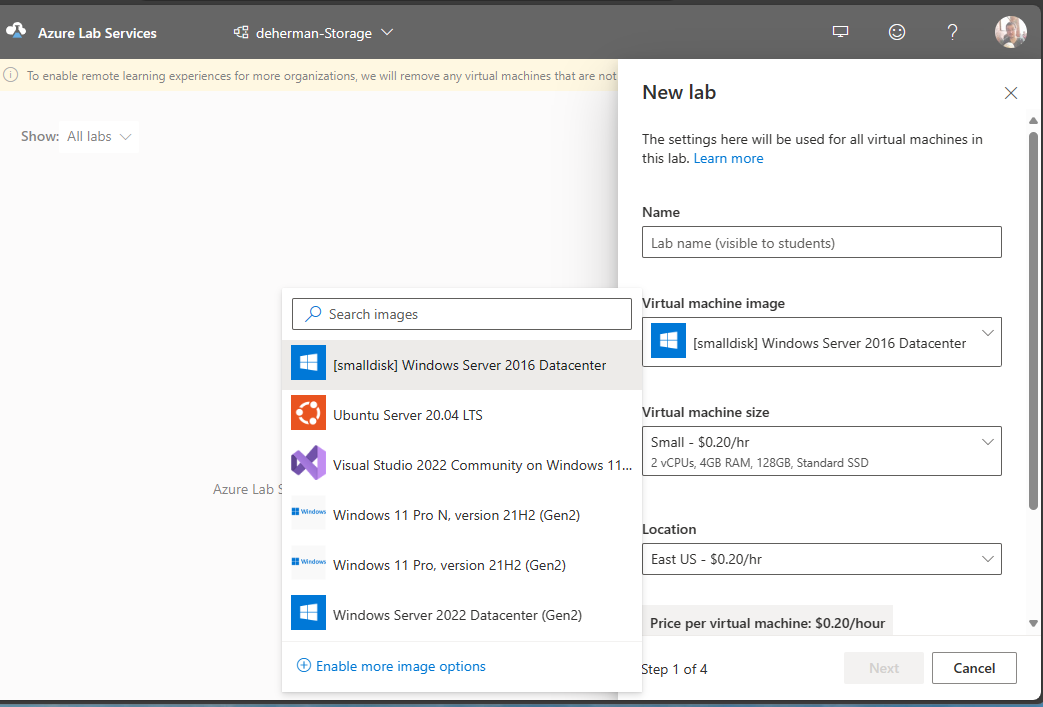Click the Windows icon for Server 2016 Datacenter in the list
The width and height of the screenshot is (1043, 707).
[309, 362]
